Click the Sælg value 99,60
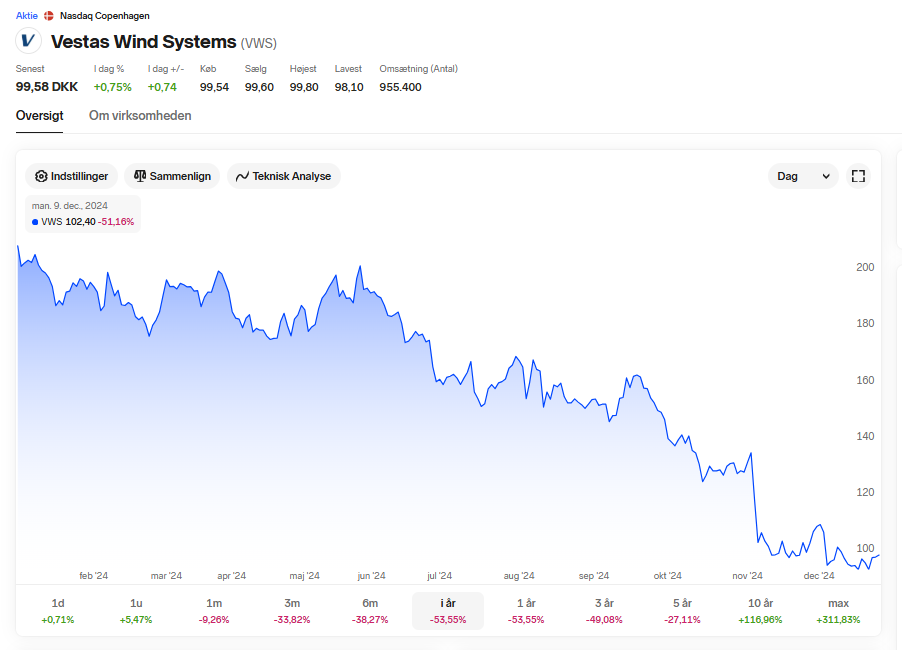902x650 pixels. click(x=259, y=87)
